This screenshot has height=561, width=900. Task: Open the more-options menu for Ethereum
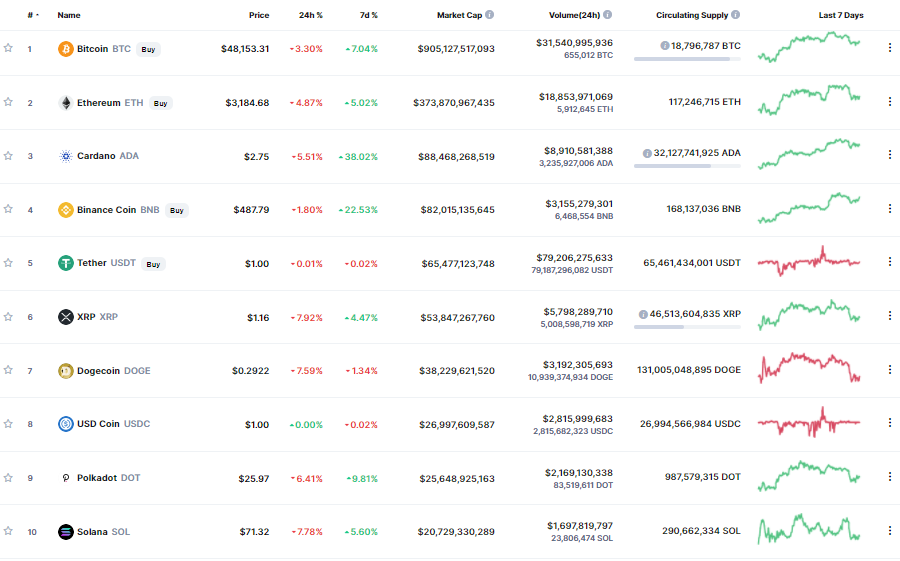890,101
